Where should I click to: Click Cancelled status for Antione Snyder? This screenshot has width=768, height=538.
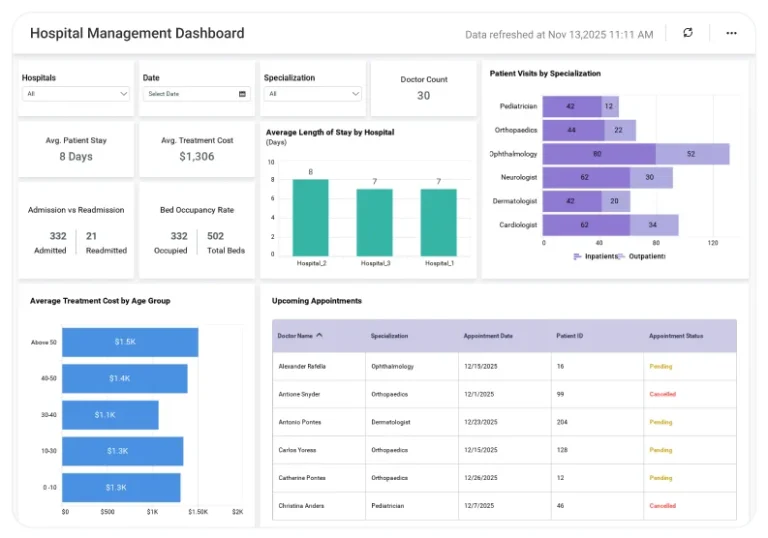662,394
